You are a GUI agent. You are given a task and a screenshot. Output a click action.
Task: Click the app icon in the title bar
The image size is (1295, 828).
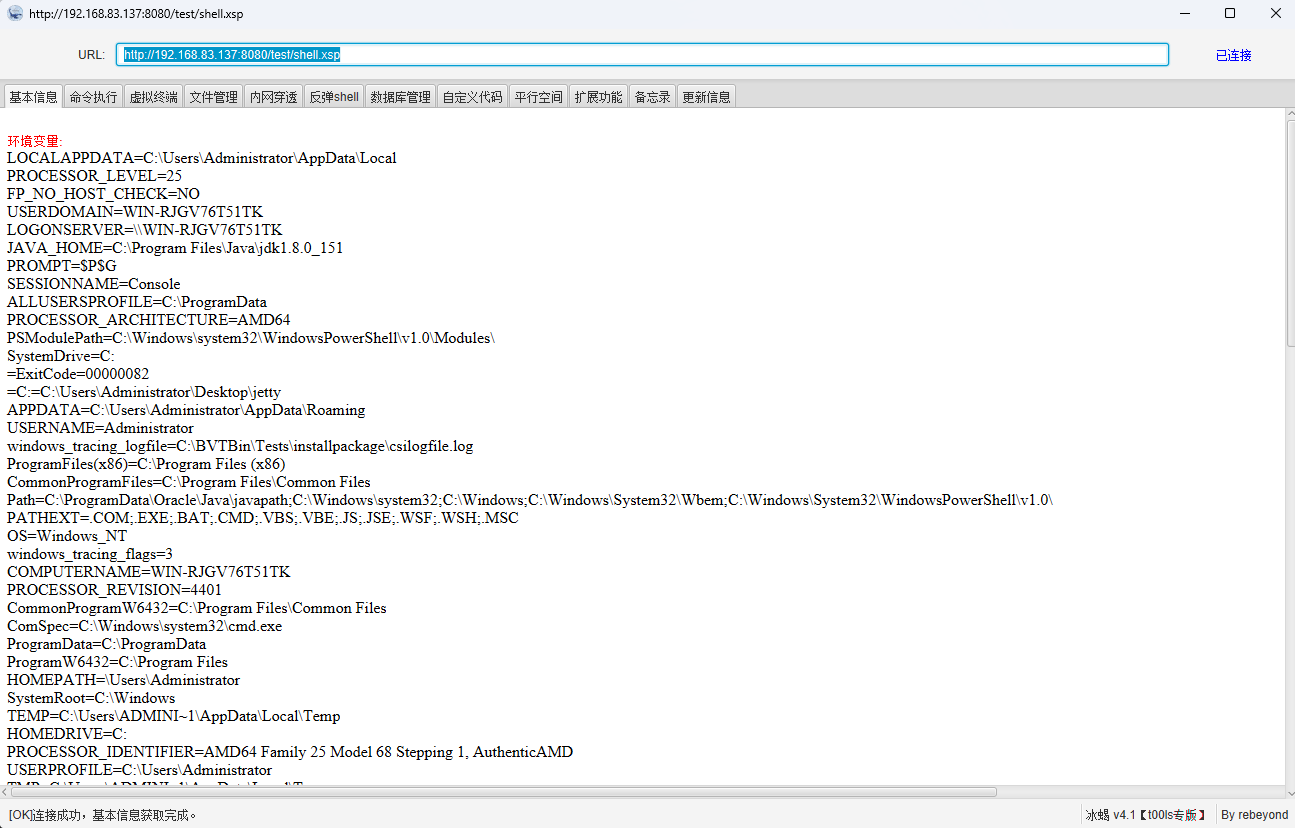pos(15,14)
